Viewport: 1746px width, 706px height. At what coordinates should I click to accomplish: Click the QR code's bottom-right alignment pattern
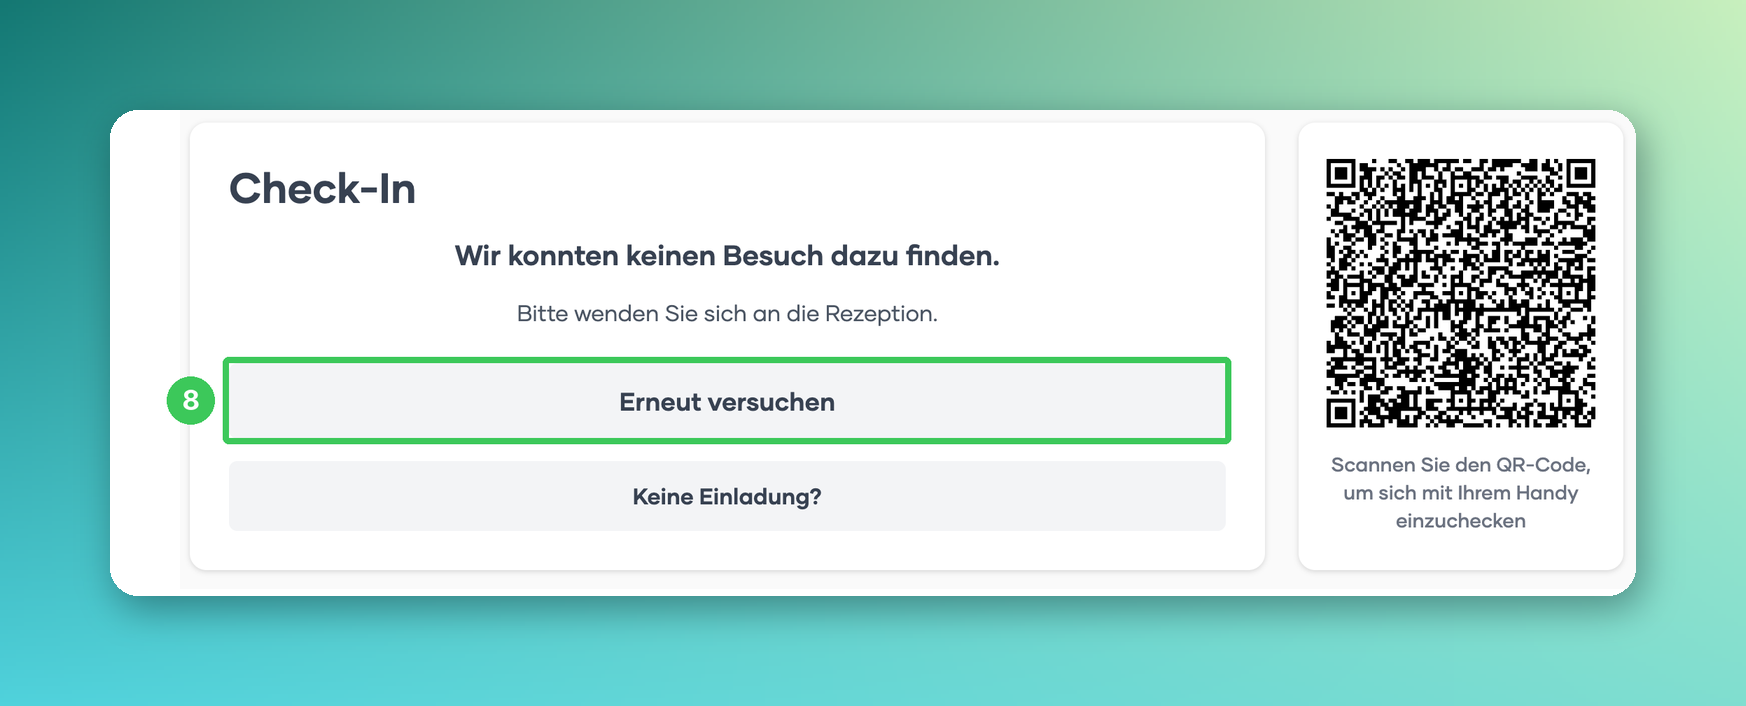(x=1551, y=384)
